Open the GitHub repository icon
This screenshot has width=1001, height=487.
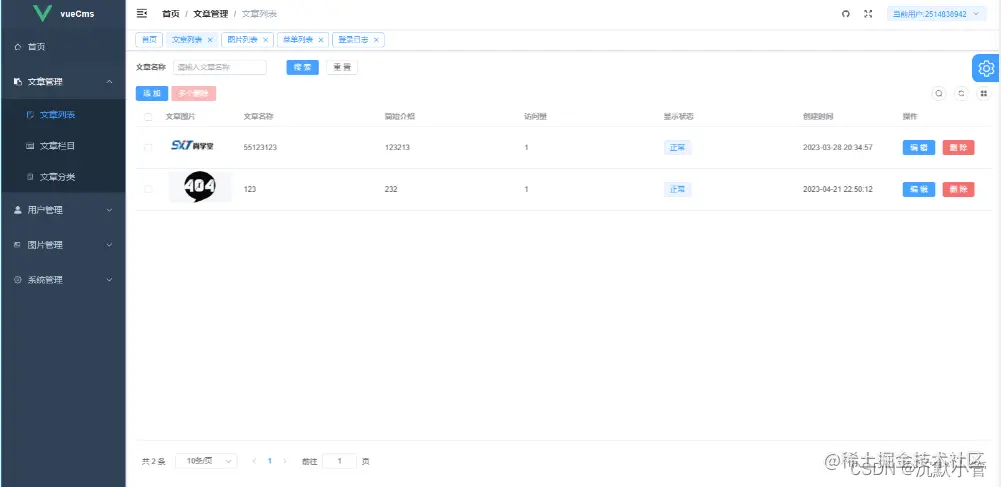pos(846,14)
